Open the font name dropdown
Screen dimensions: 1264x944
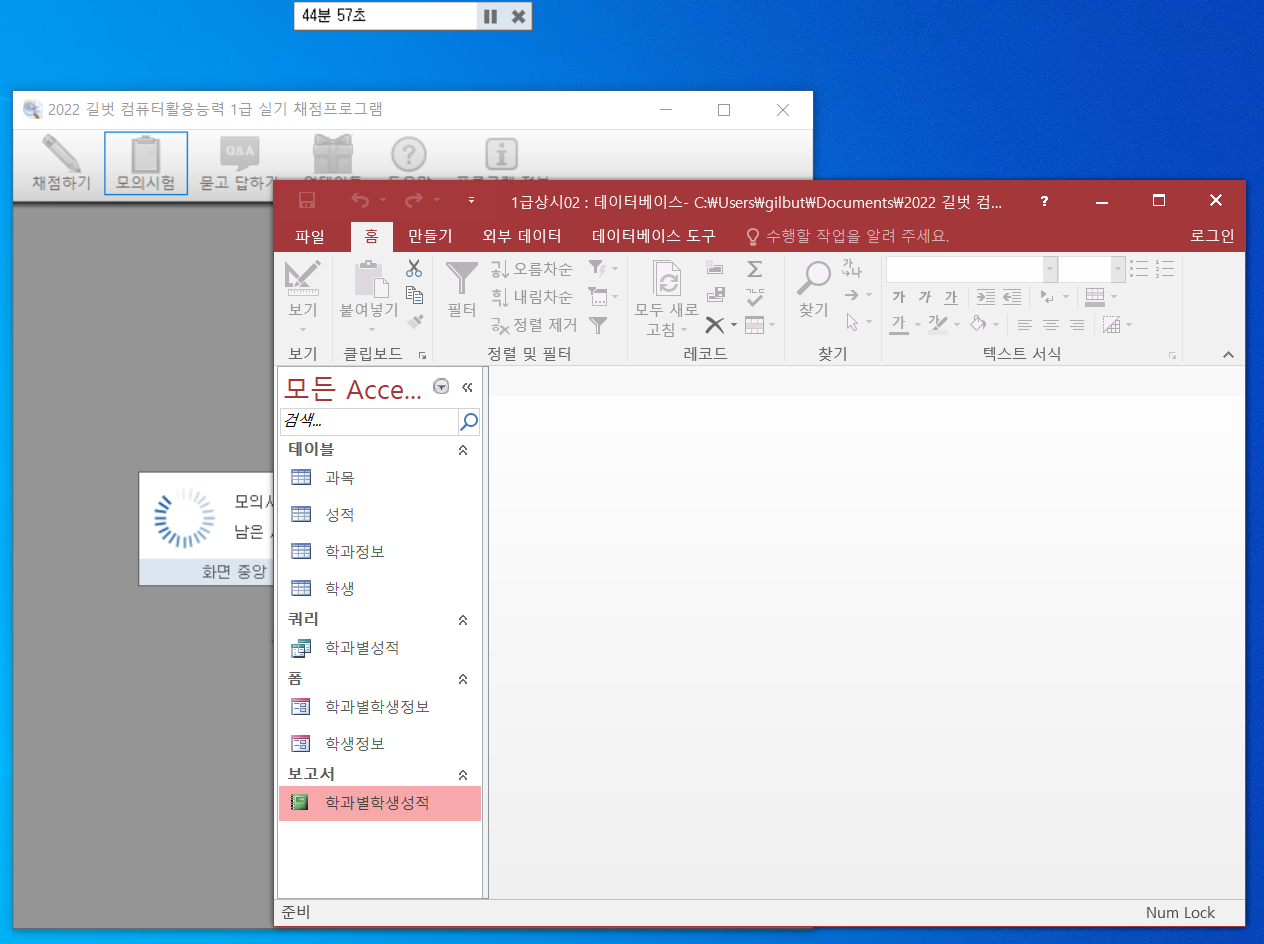click(1049, 269)
